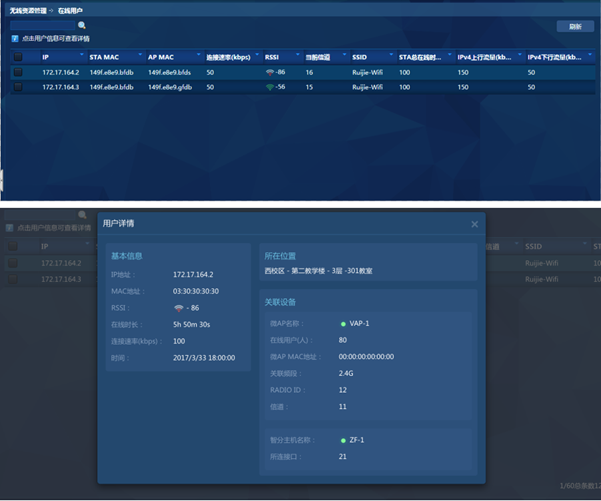
Task: Click the green wifi icon showing -56
Action: [269, 87]
